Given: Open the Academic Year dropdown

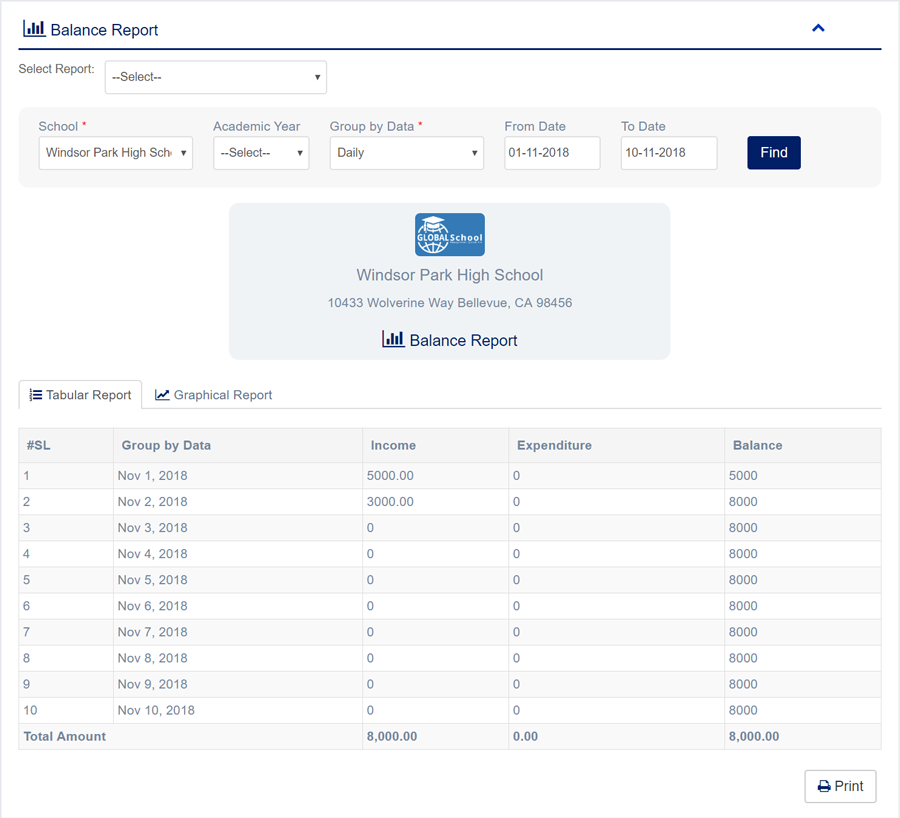Looking at the screenshot, I should click(261, 153).
